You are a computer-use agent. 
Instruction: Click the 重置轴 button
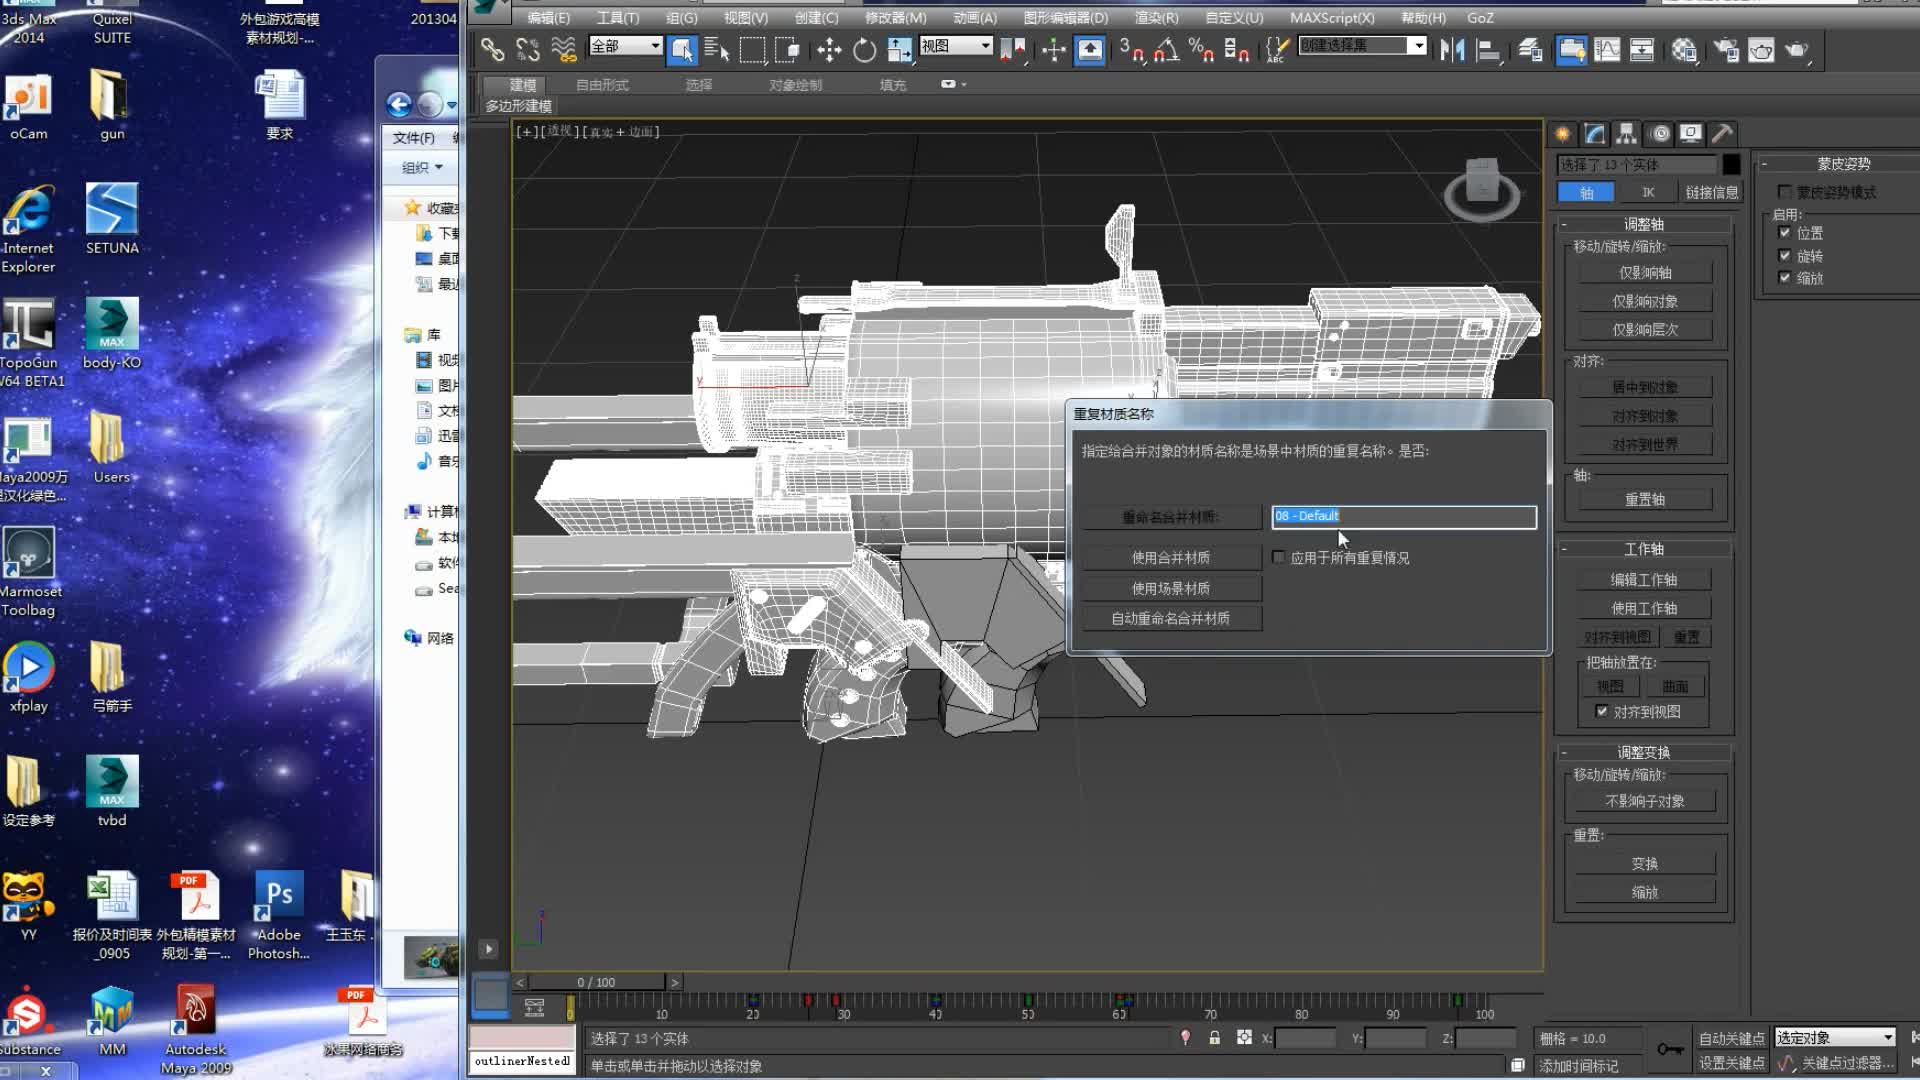pos(1645,498)
